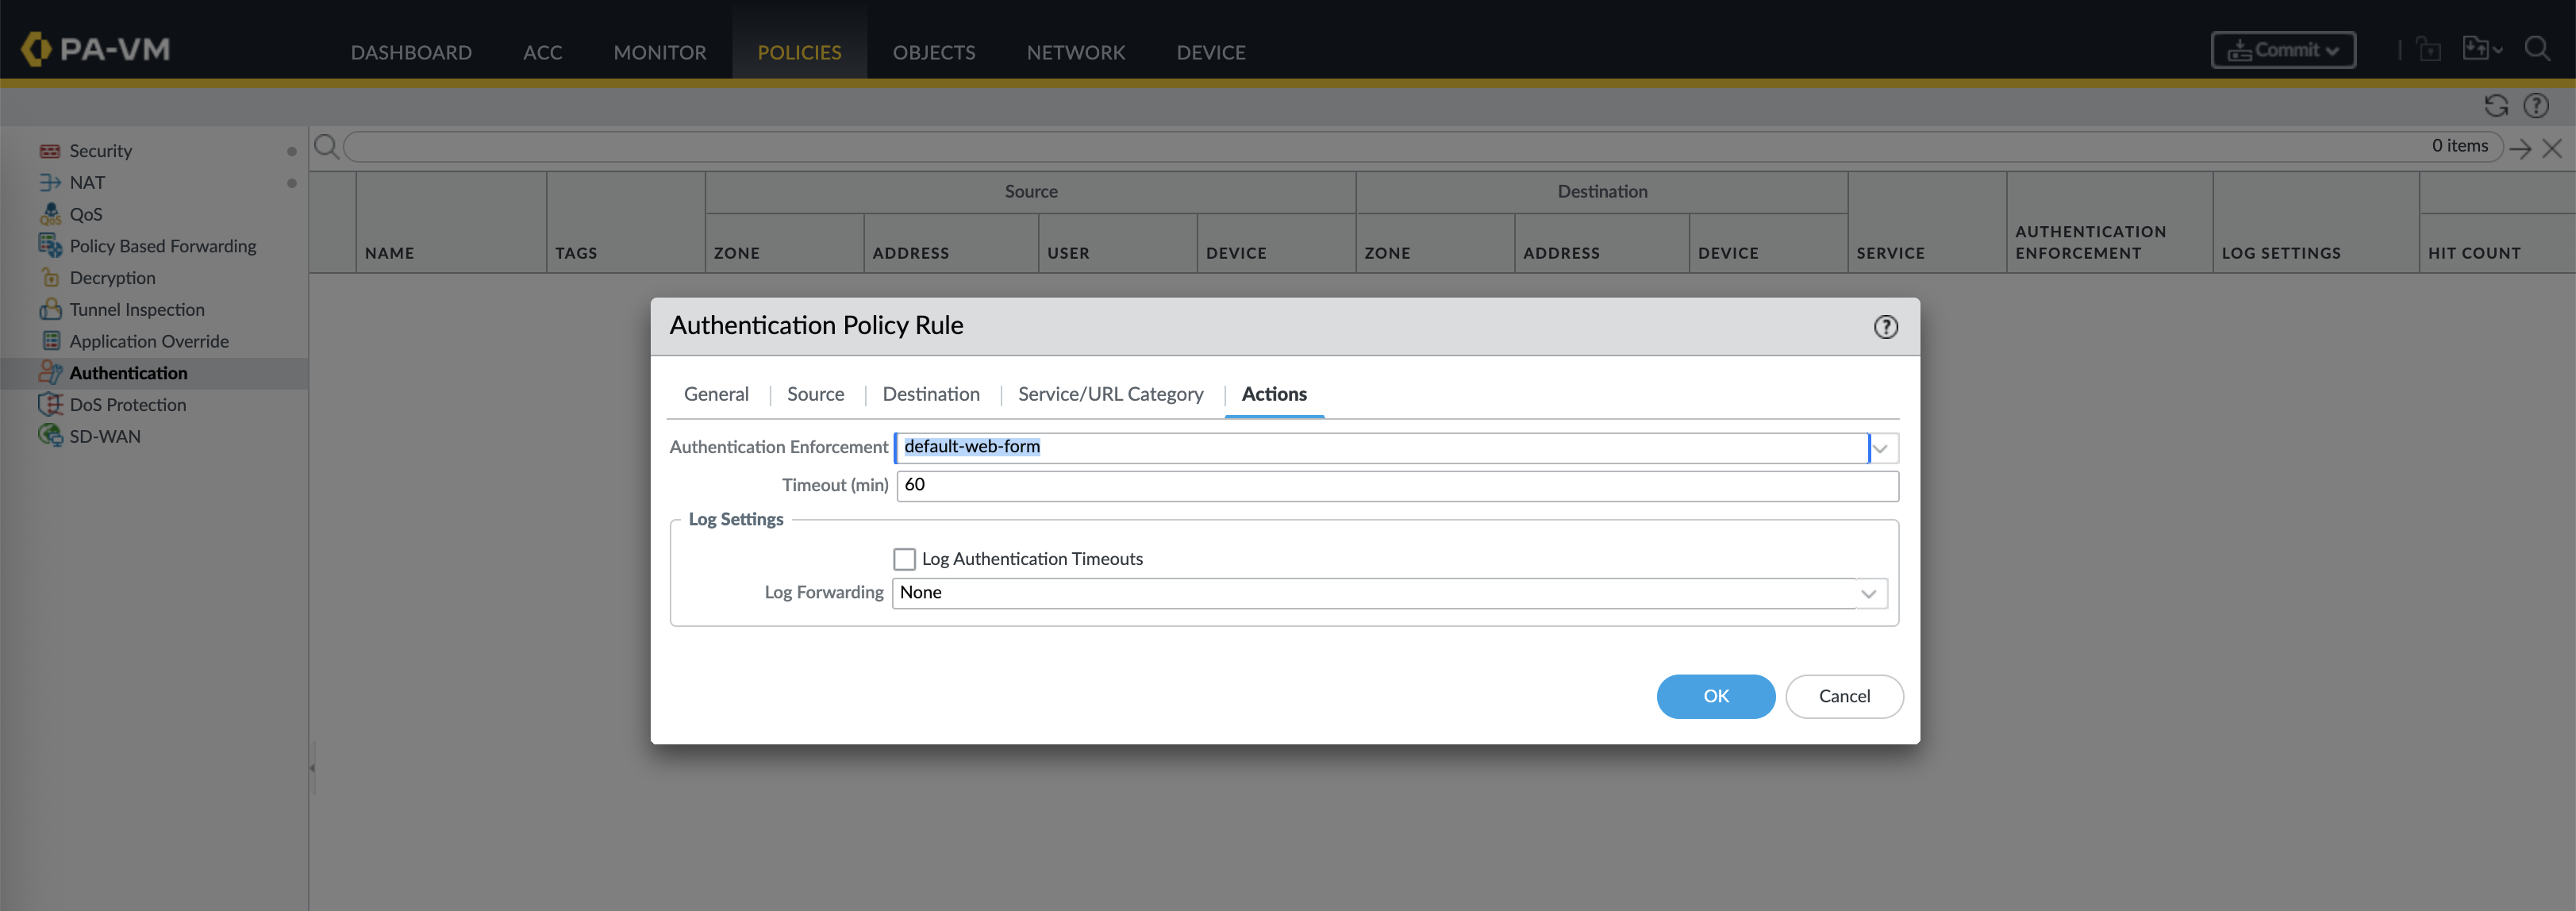Image resolution: width=2576 pixels, height=911 pixels.
Task: Click the Decryption lock icon
Action: (50, 278)
